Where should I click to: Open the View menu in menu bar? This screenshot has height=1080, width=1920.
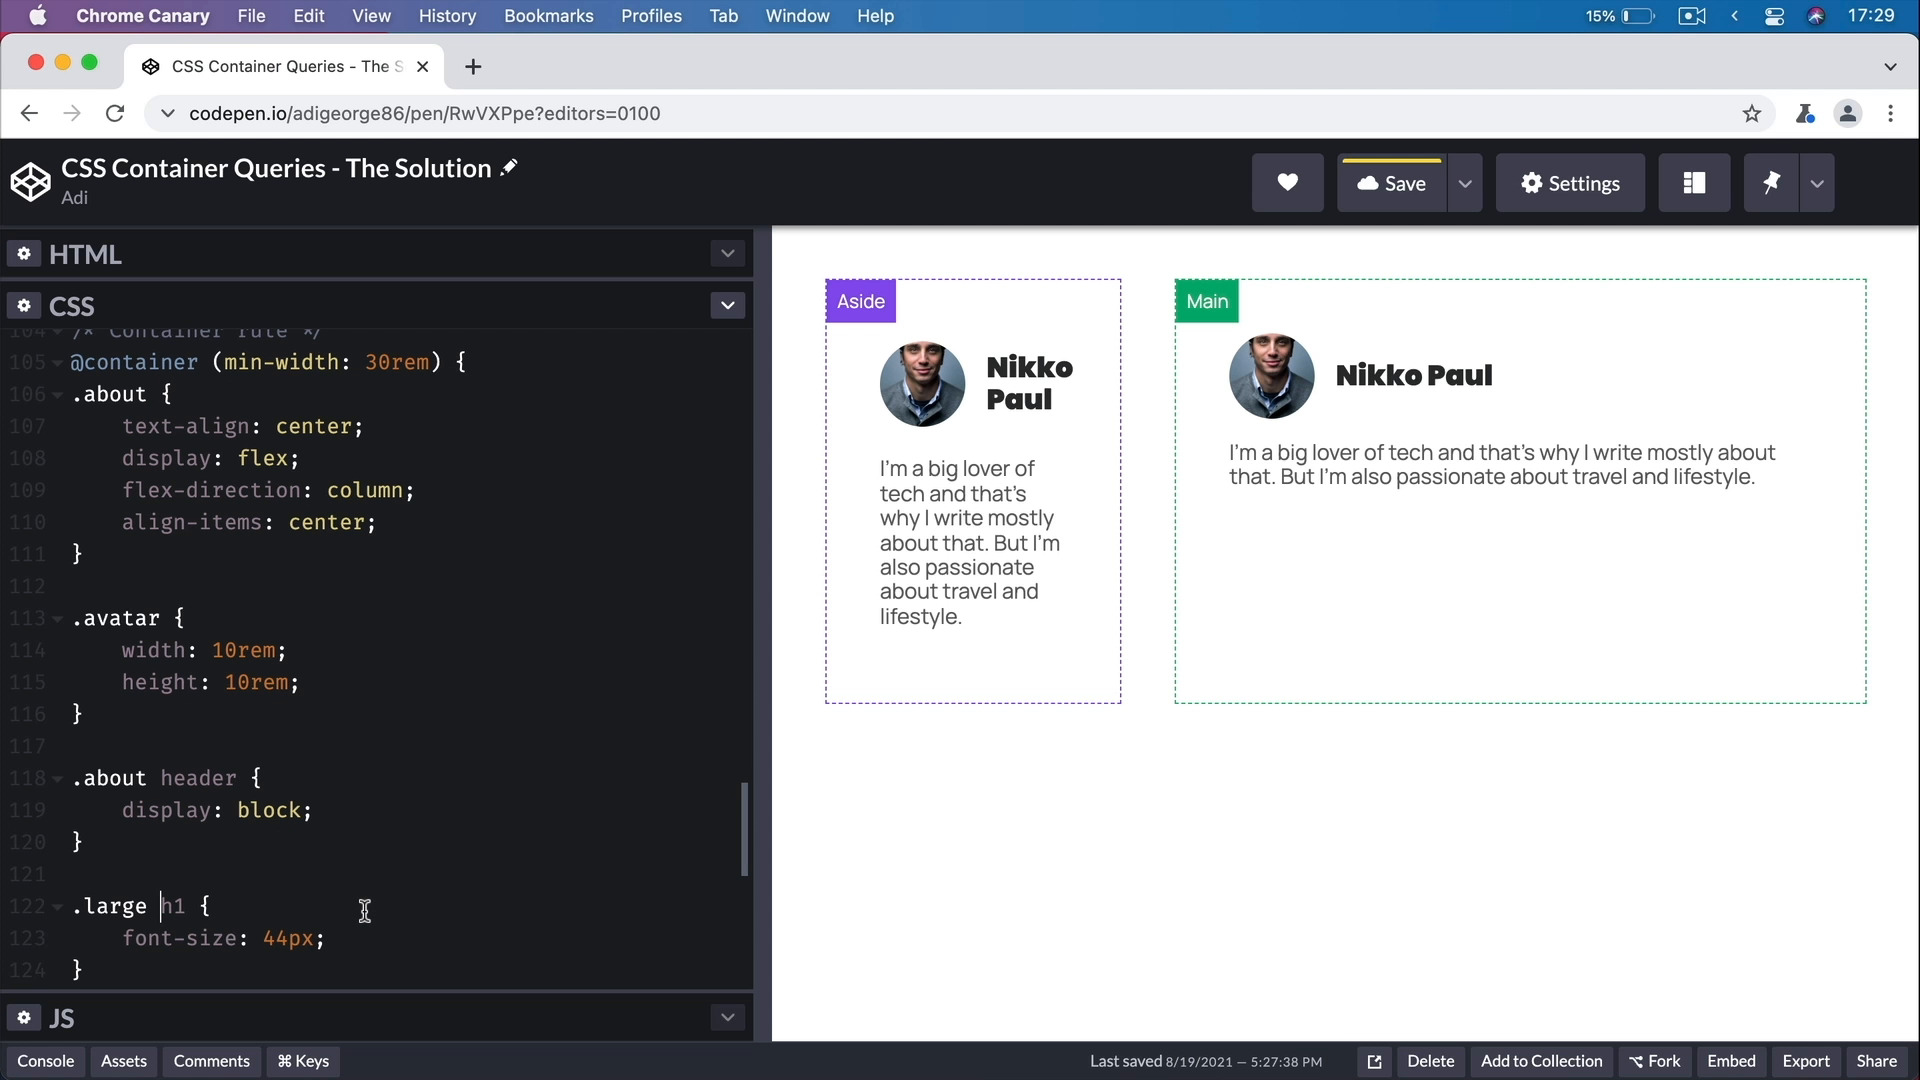[372, 16]
